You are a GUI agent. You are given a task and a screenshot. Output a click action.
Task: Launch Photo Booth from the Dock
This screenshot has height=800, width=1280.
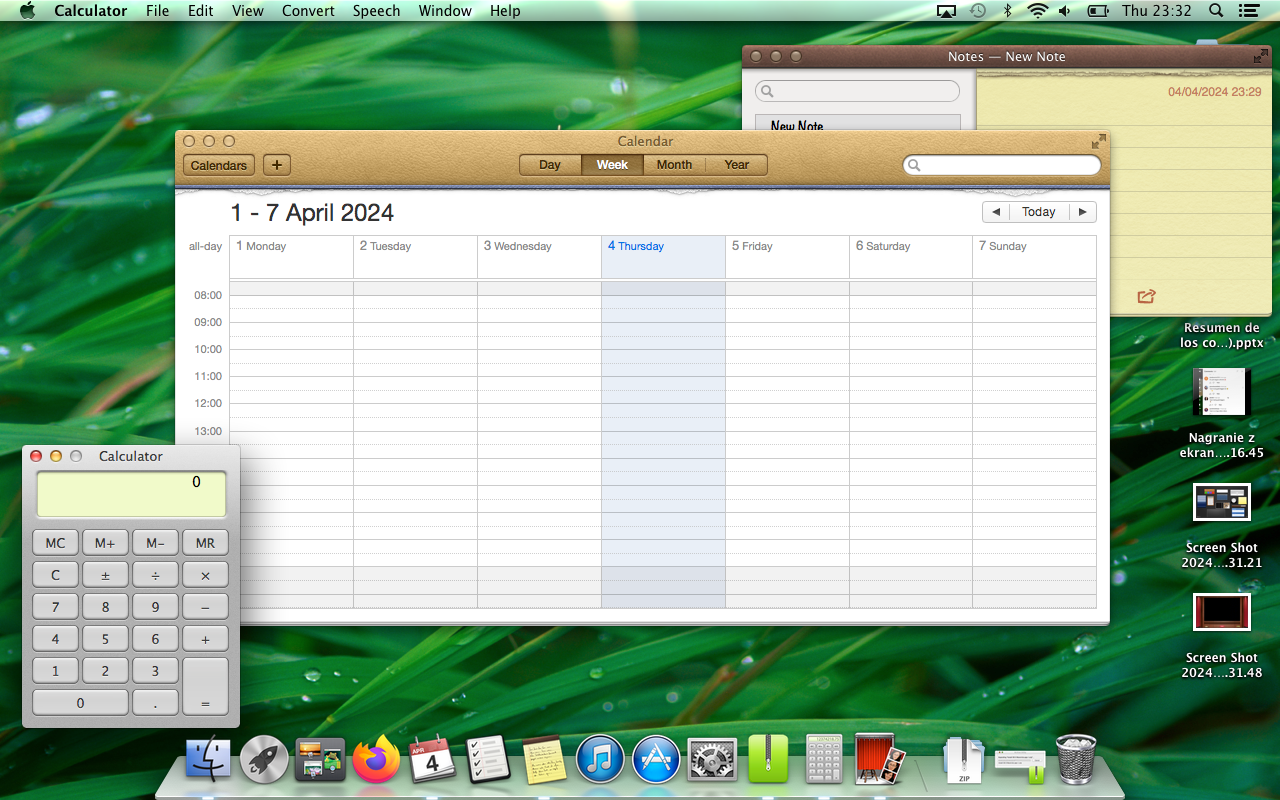tap(880, 760)
